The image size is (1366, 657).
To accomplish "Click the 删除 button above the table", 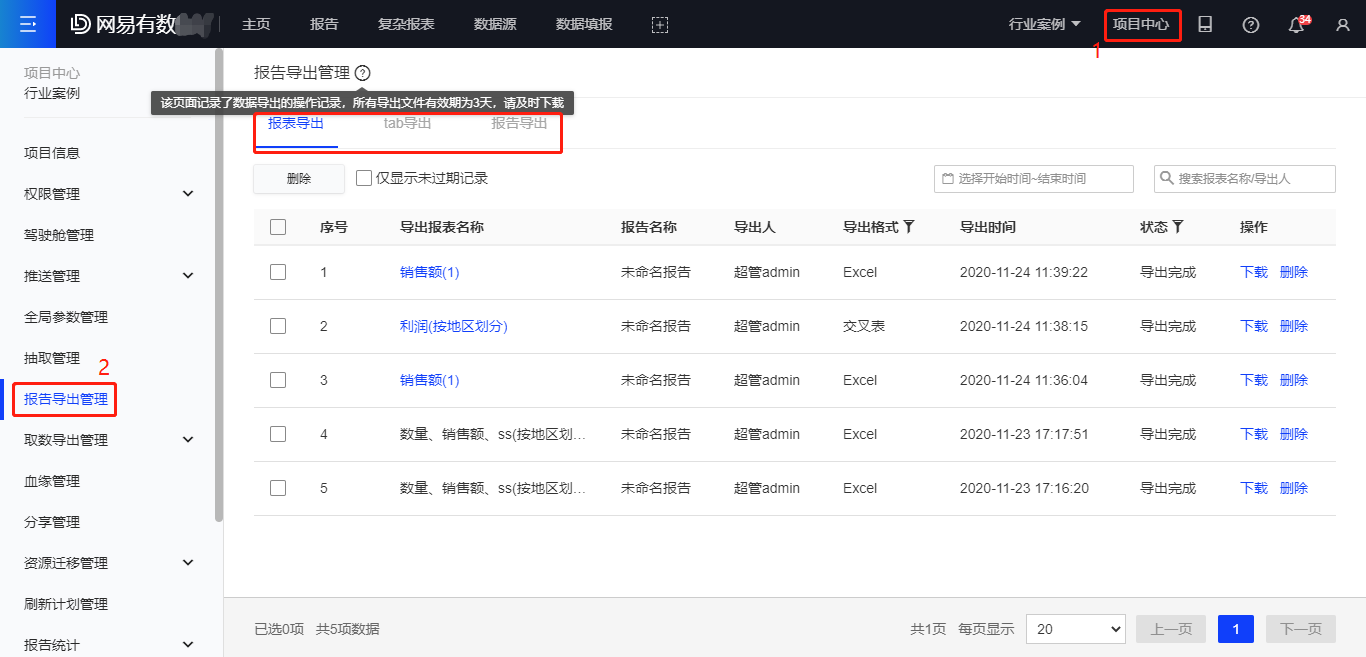I will [299, 178].
